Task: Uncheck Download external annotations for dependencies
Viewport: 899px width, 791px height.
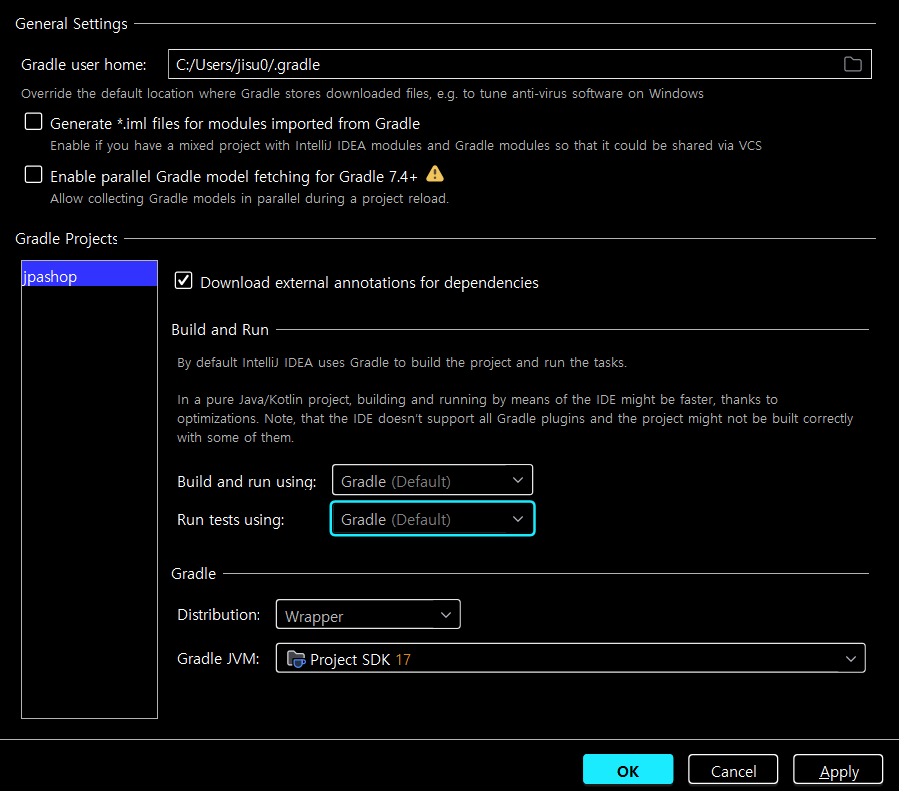Action: [183, 280]
